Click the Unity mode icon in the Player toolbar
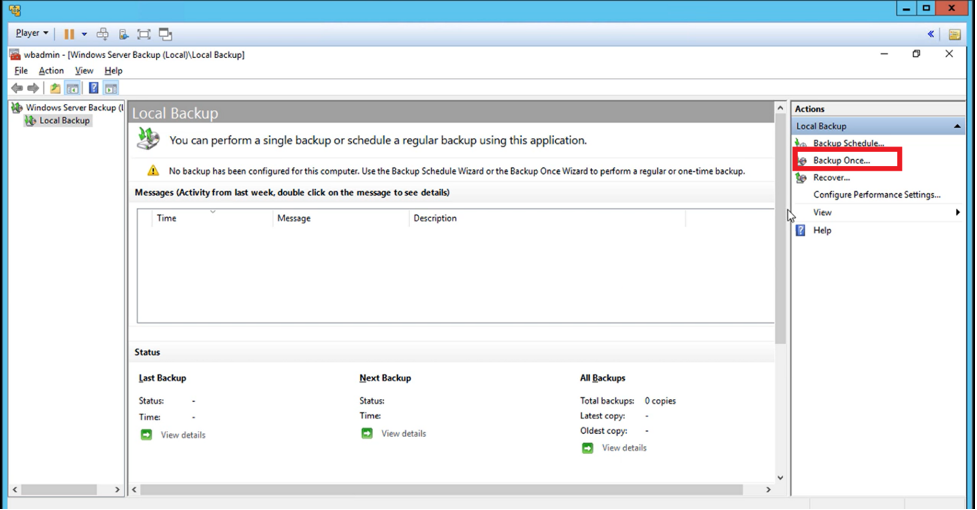Viewport: 977px width, 510px height. point(165,33)
